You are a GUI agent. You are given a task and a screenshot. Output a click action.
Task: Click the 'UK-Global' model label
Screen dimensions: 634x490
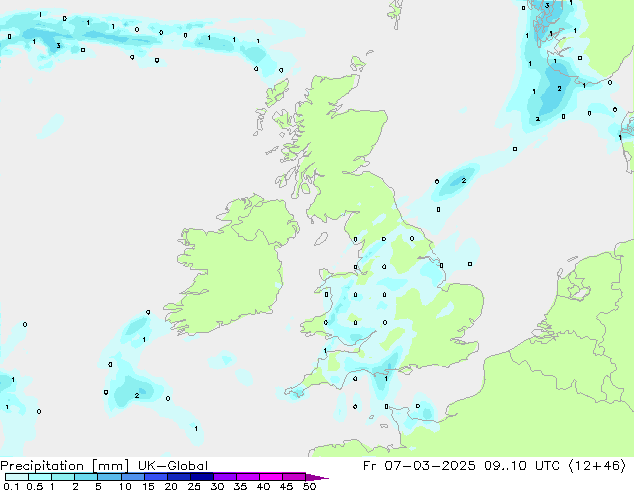[x=173, y=466]
